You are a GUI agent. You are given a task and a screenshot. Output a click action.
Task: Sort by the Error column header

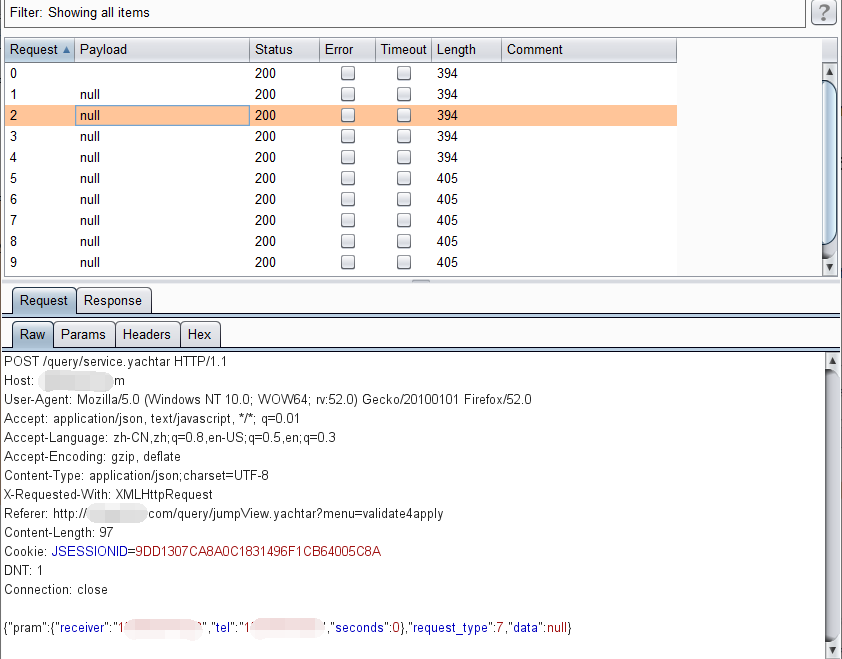347,50
